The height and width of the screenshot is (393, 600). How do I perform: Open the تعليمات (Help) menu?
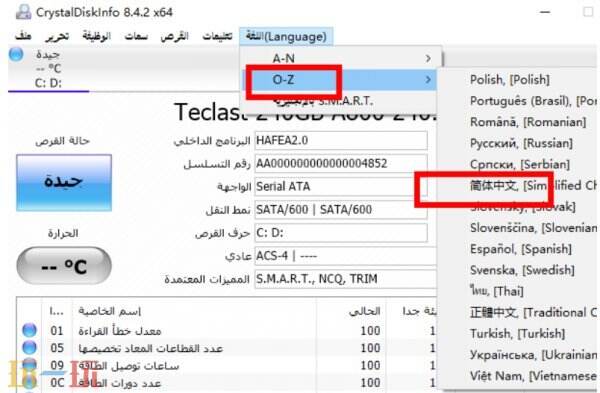click(217, 36)
